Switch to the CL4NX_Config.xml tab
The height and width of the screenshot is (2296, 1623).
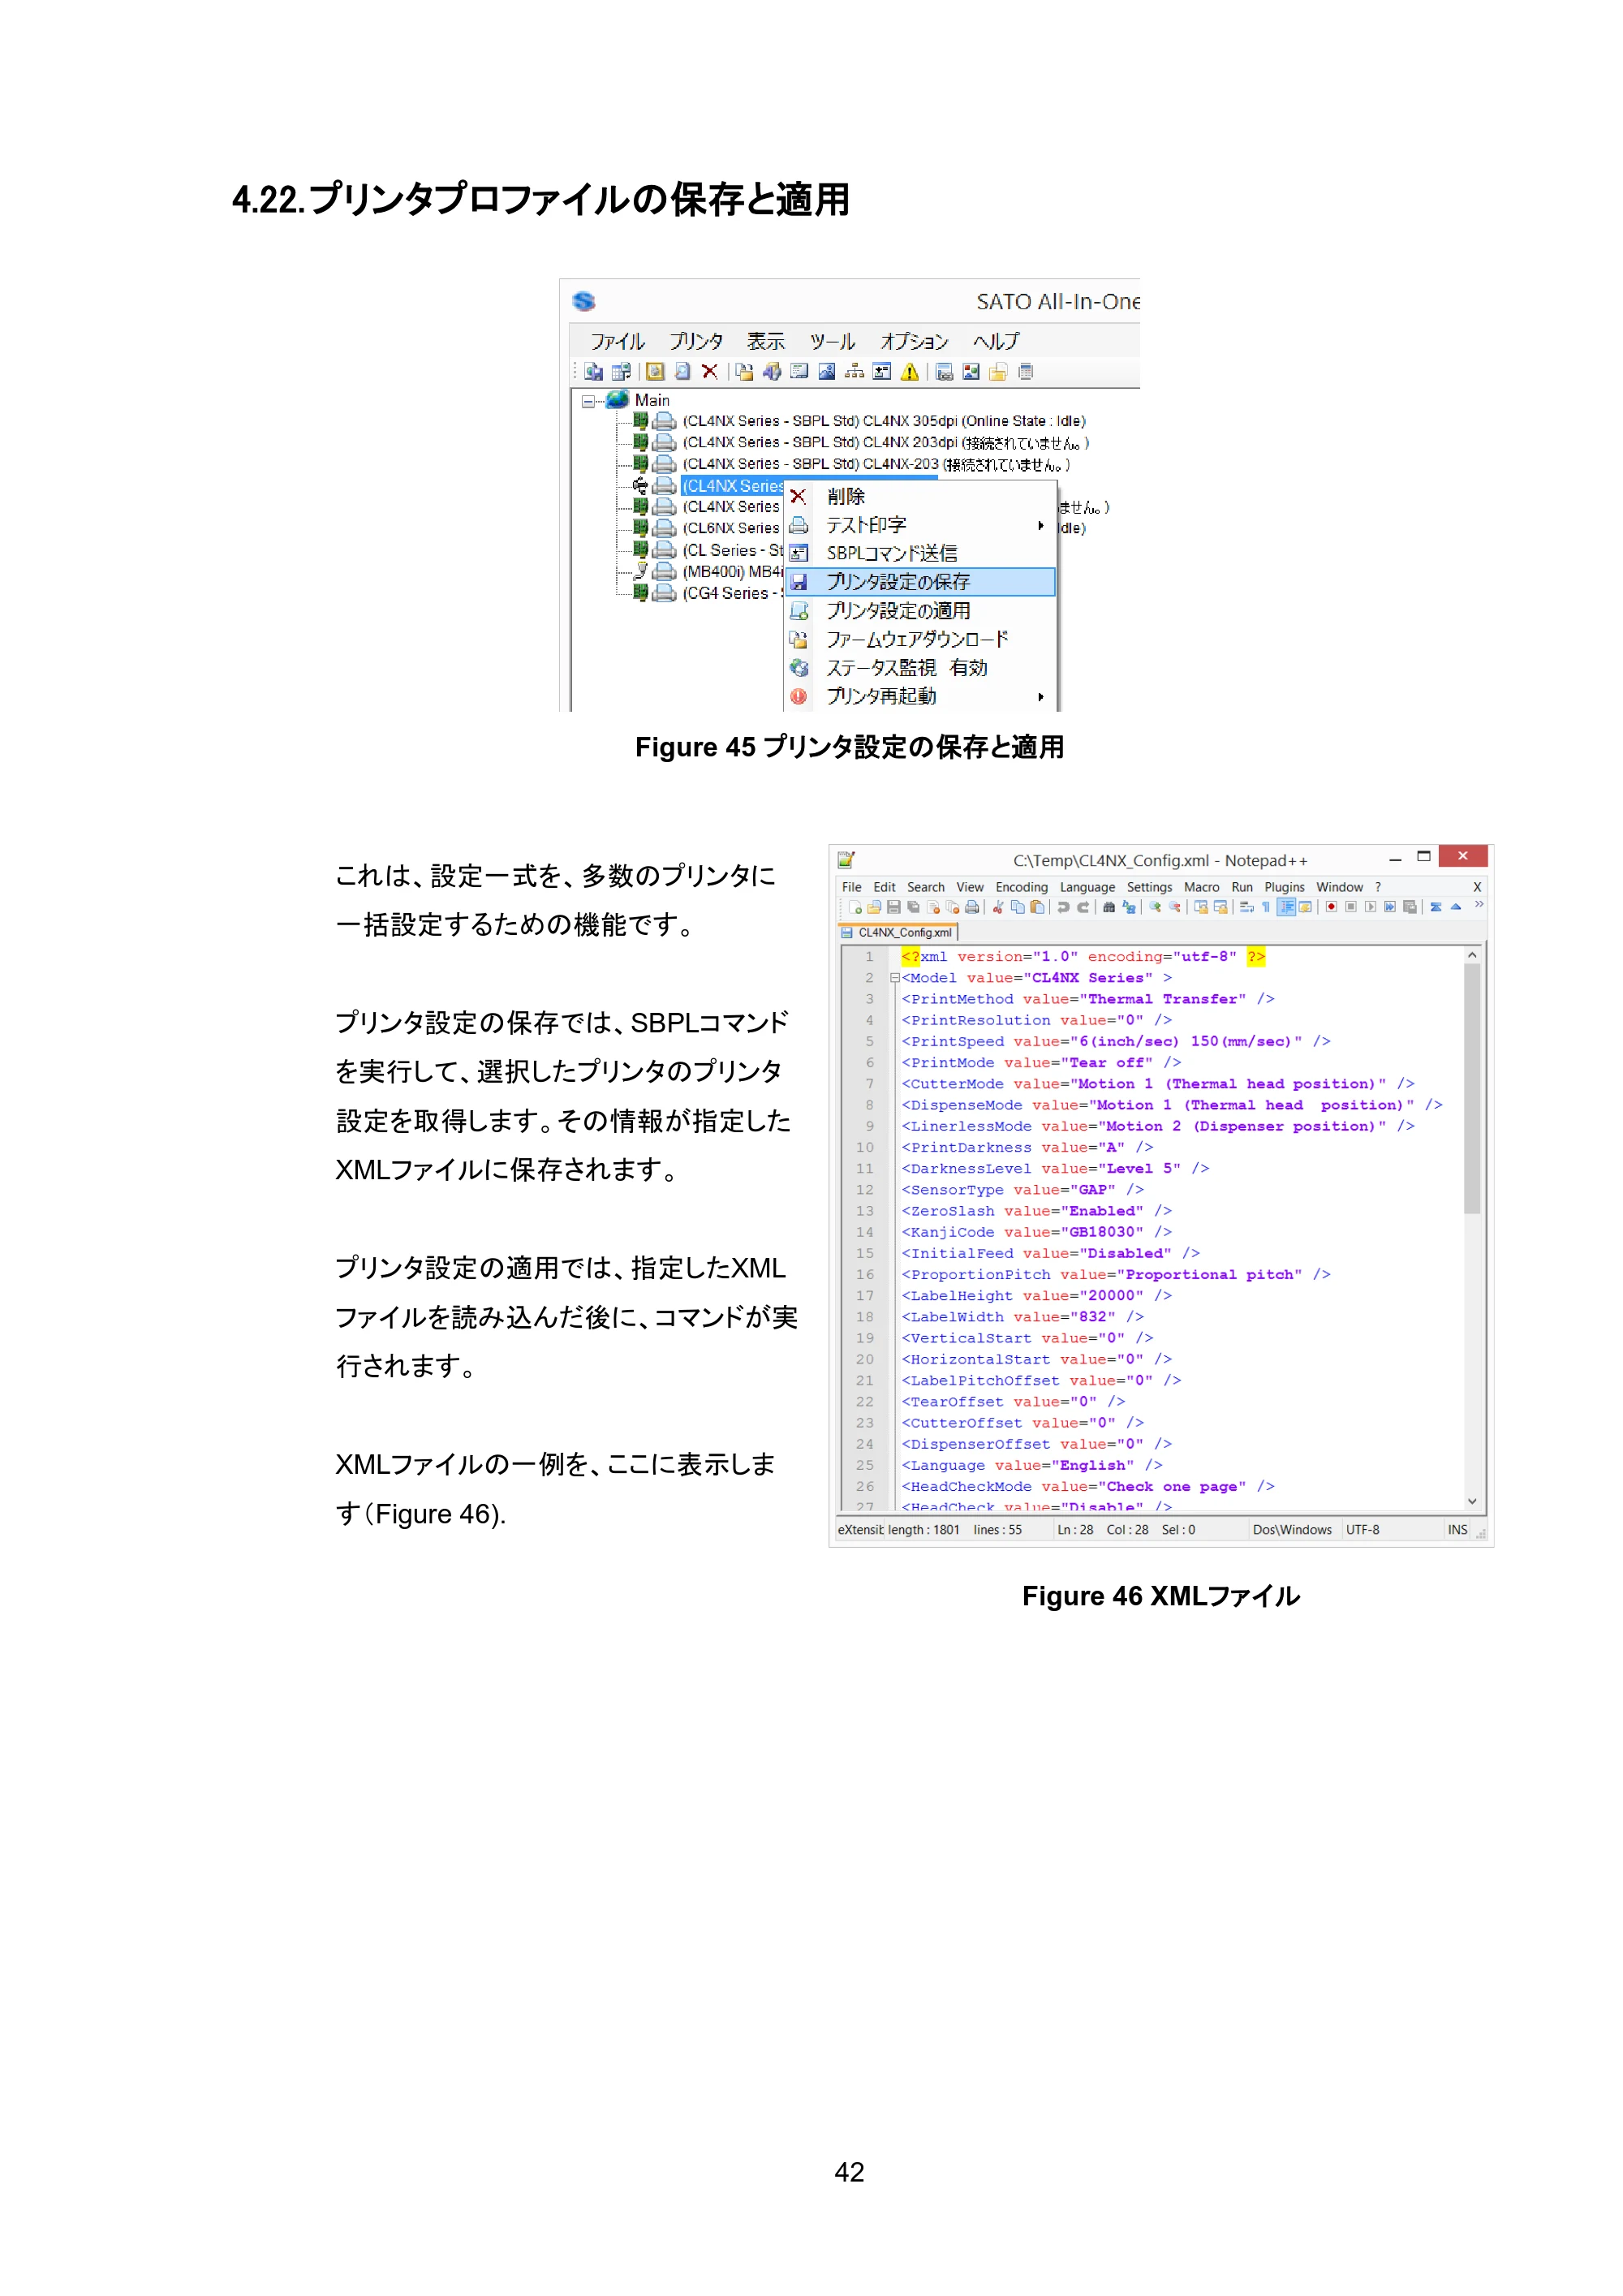click(x=898, y=932)
